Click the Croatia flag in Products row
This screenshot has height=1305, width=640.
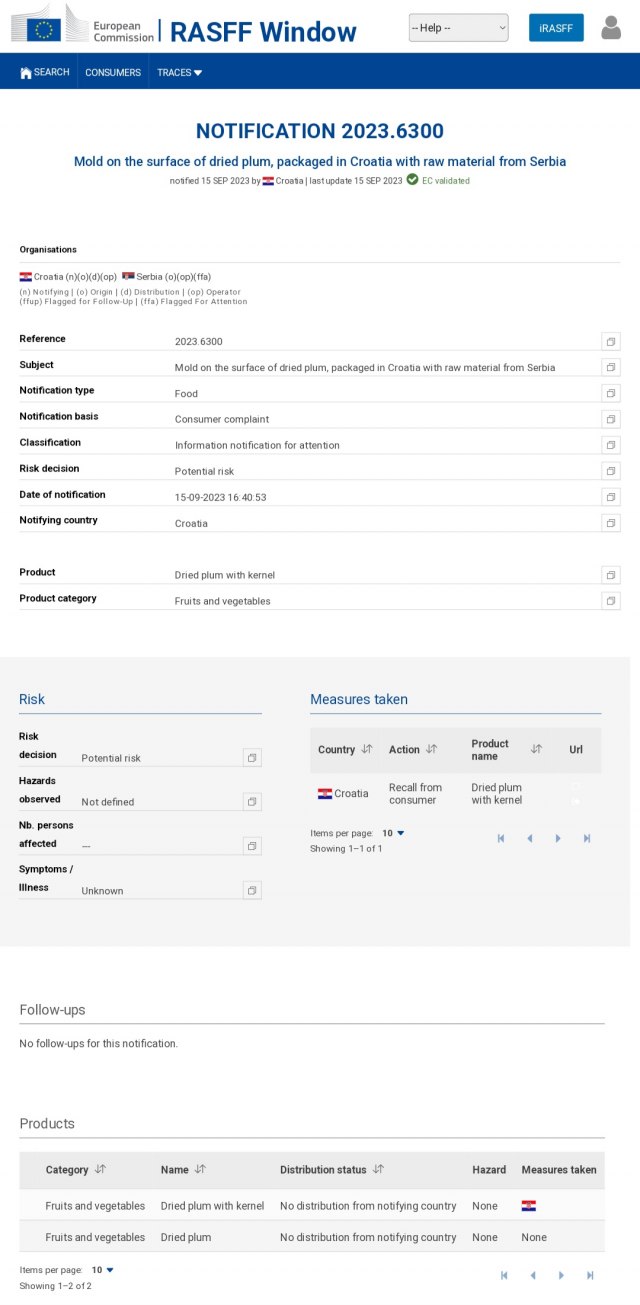[529, 1206]
